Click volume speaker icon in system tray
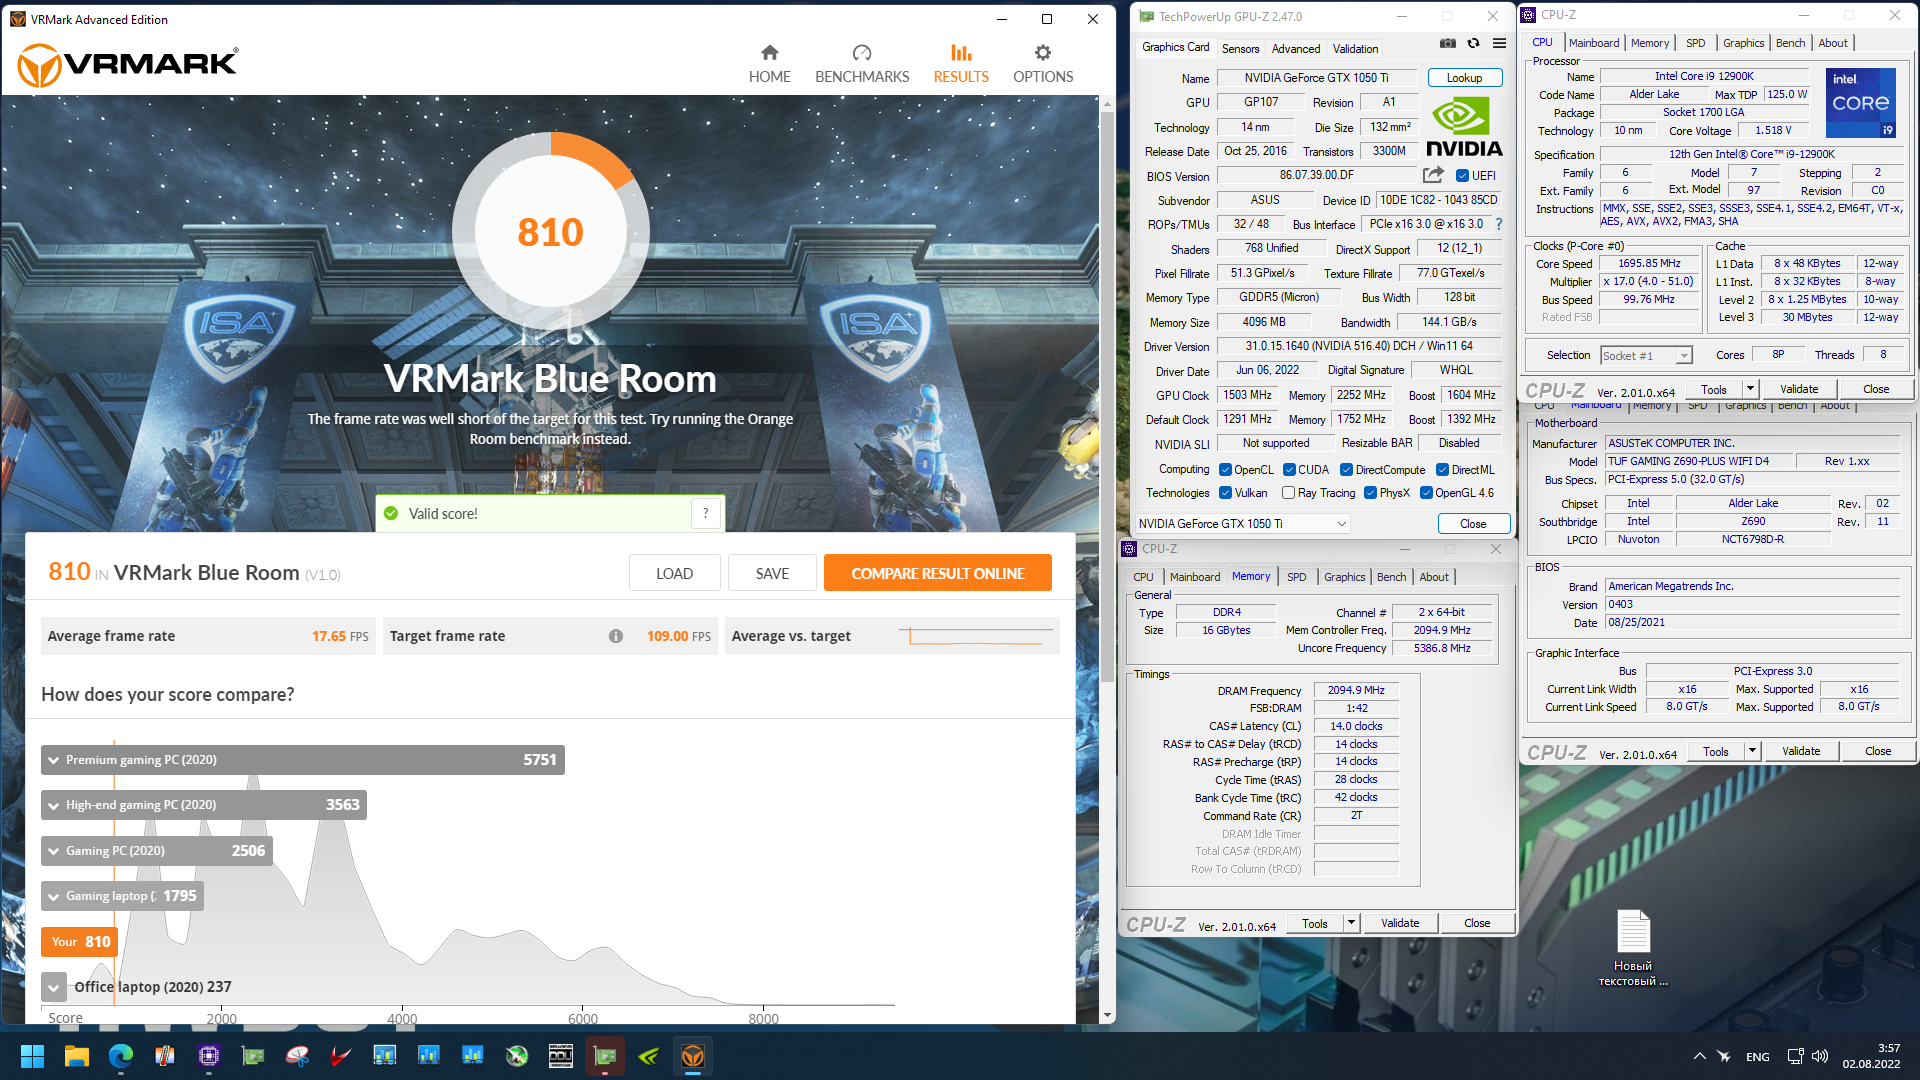The height and width of the screenshot is (1080, 1920). pos(1820,1056)
